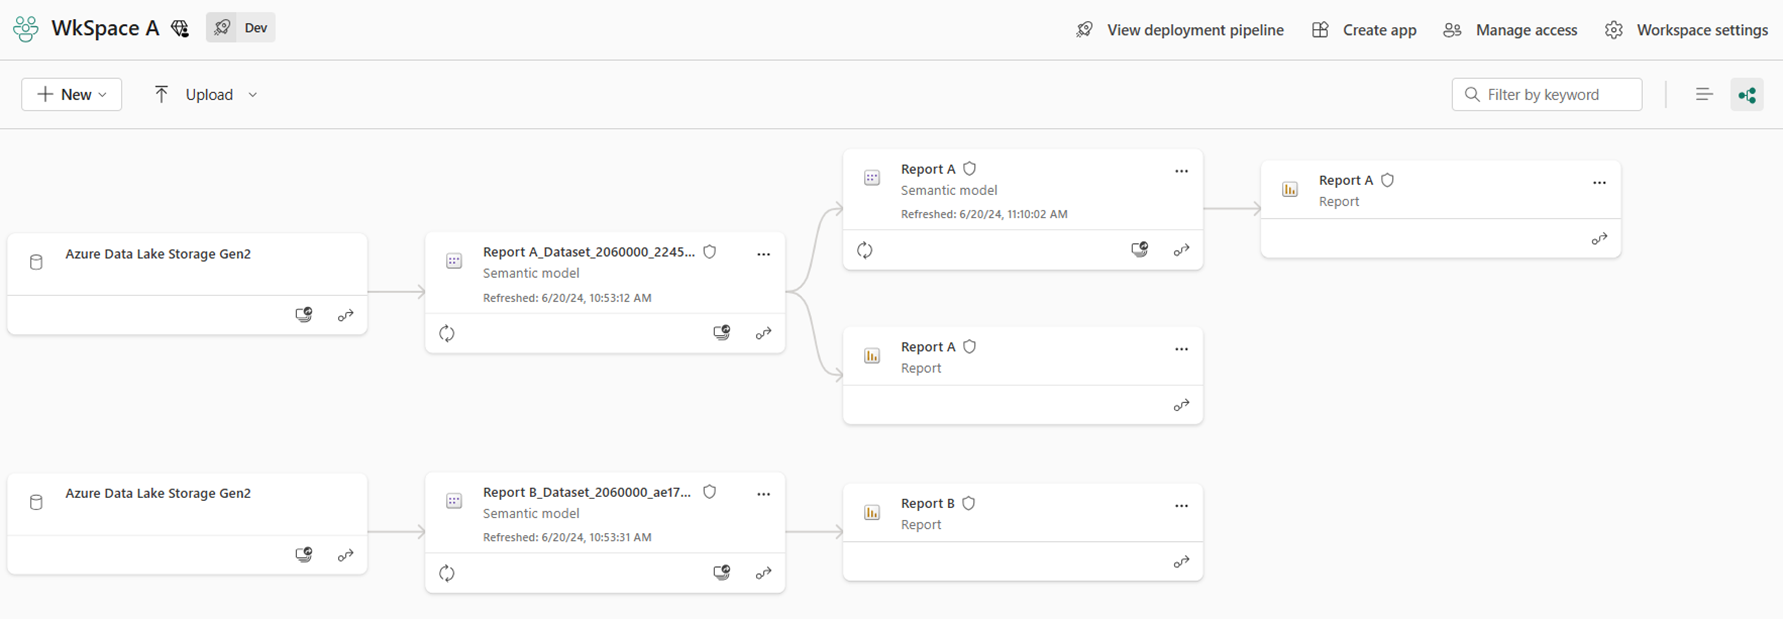Viewport: 1783px width, 619px height.
Task: Show lineage for the top Azure Data Lake Storage card
Action: click(x=346, y=316)
